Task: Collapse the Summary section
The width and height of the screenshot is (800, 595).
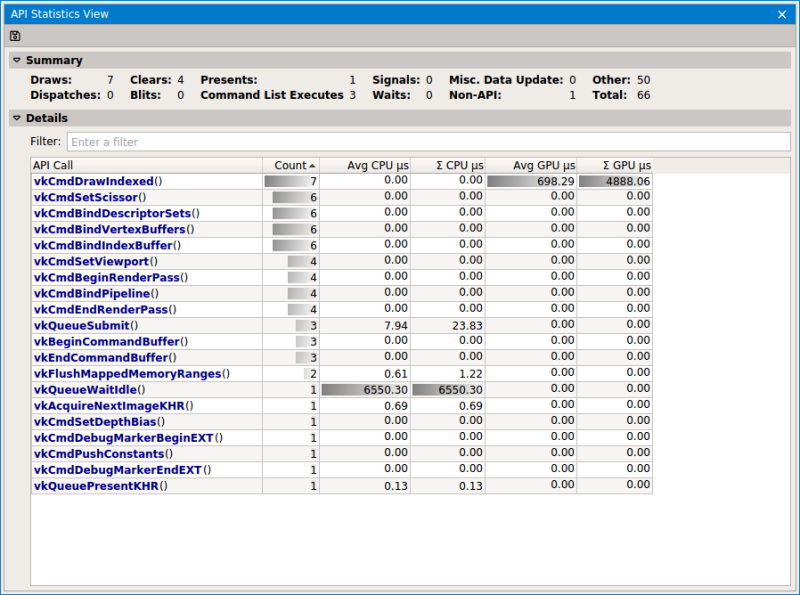Action: [x=17, y=60]
